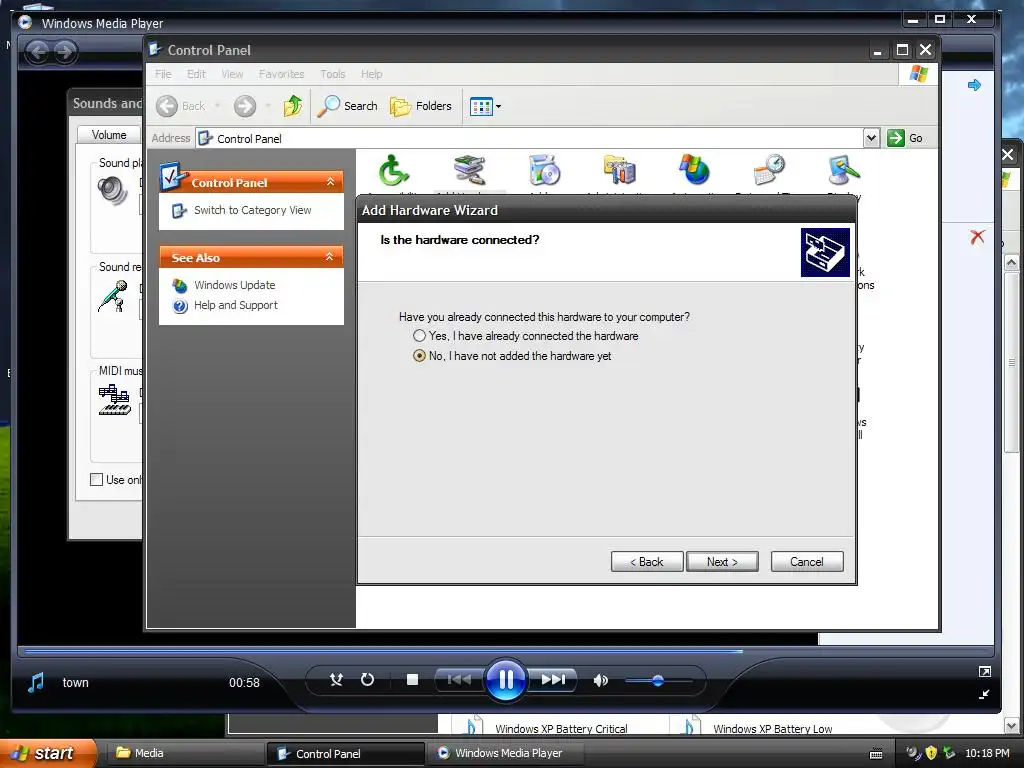The image size is (1024, 768).
Task: Click the security shield tray icon
Action: point(931,753)
